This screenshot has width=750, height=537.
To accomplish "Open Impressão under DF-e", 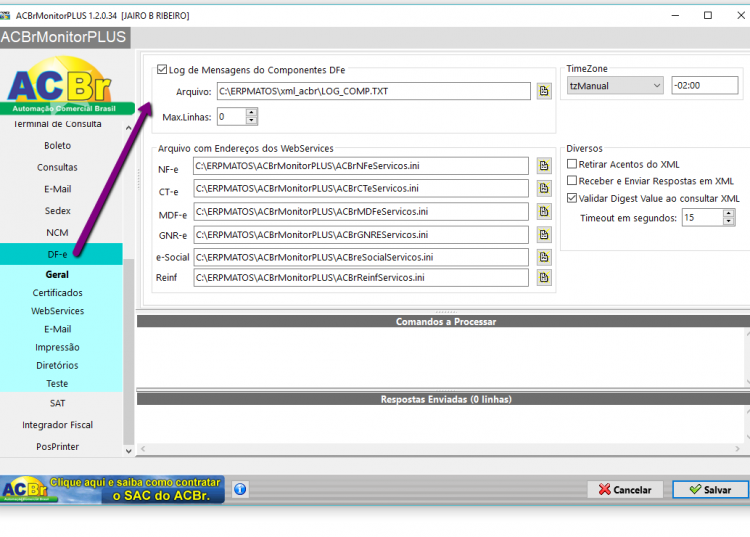I will [x=57, y=347].
